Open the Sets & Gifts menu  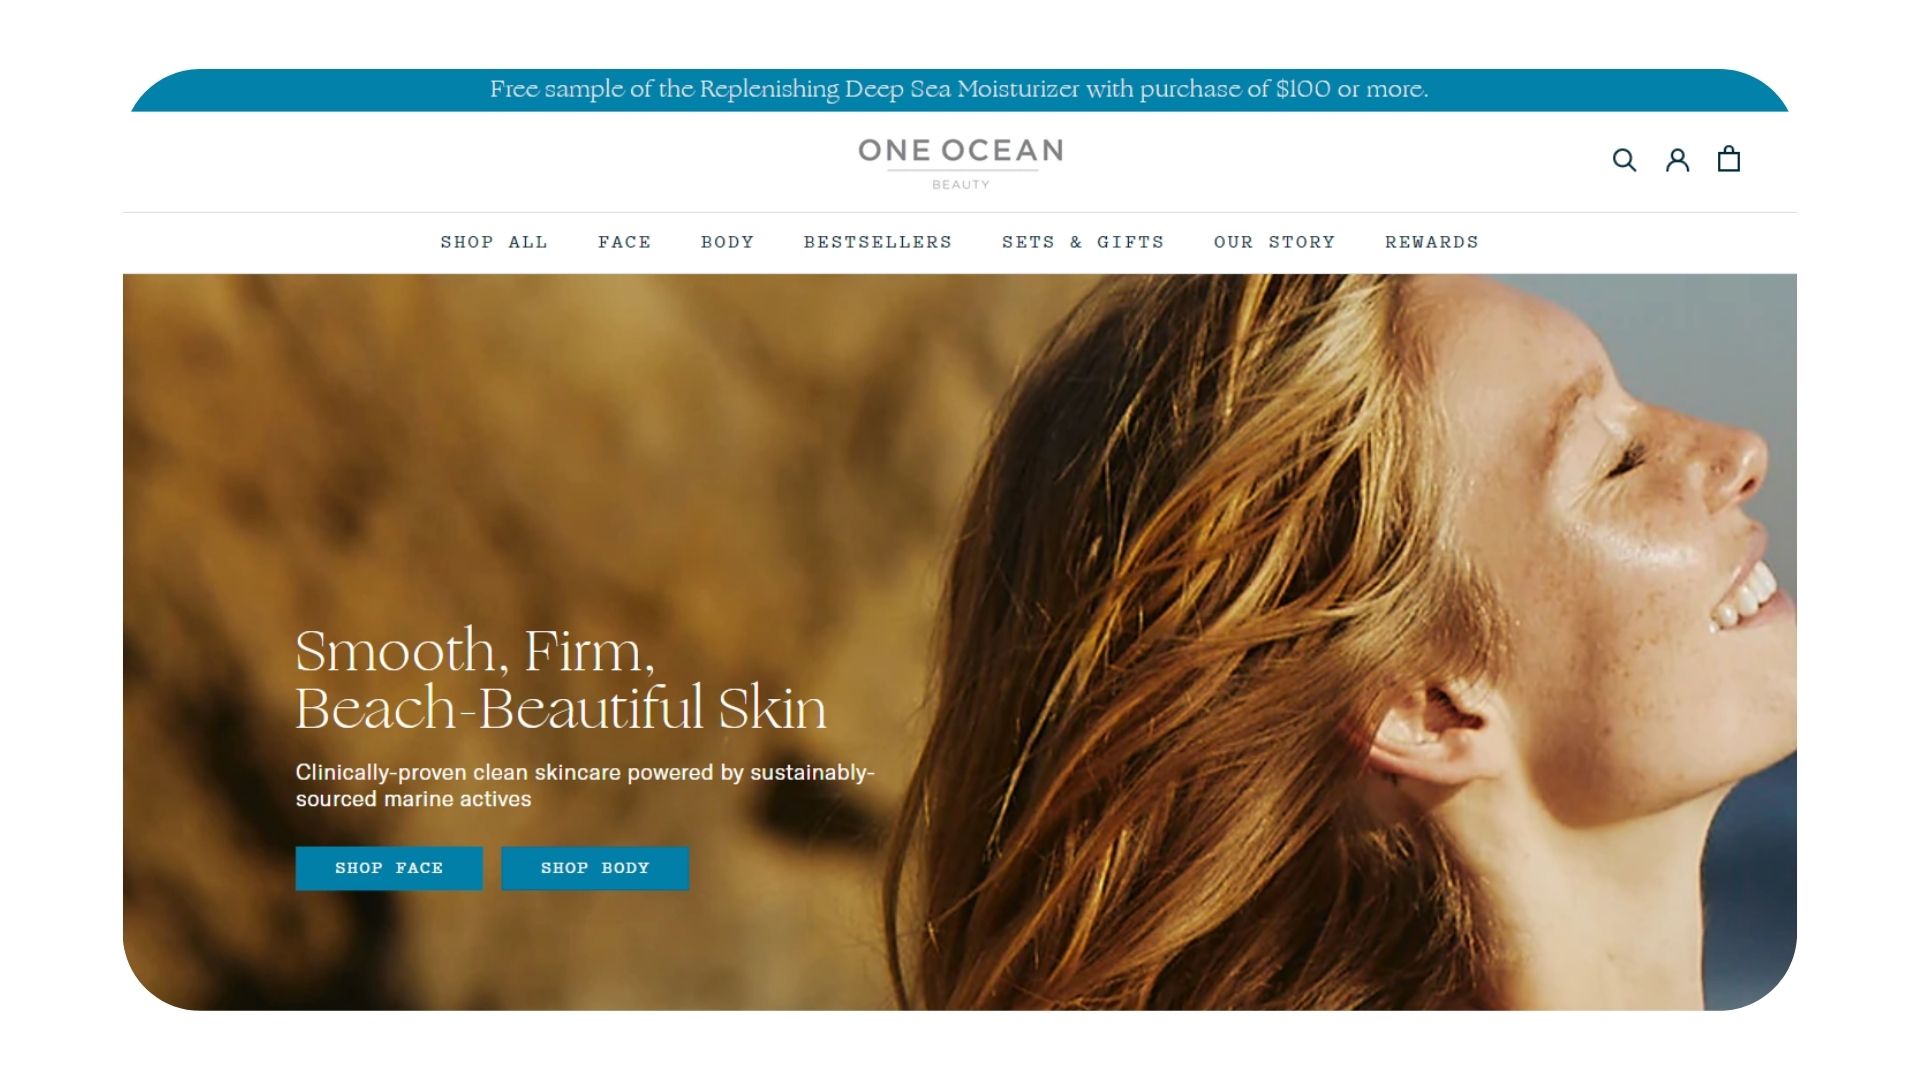pyautogui.click(x=1083, y=242)
